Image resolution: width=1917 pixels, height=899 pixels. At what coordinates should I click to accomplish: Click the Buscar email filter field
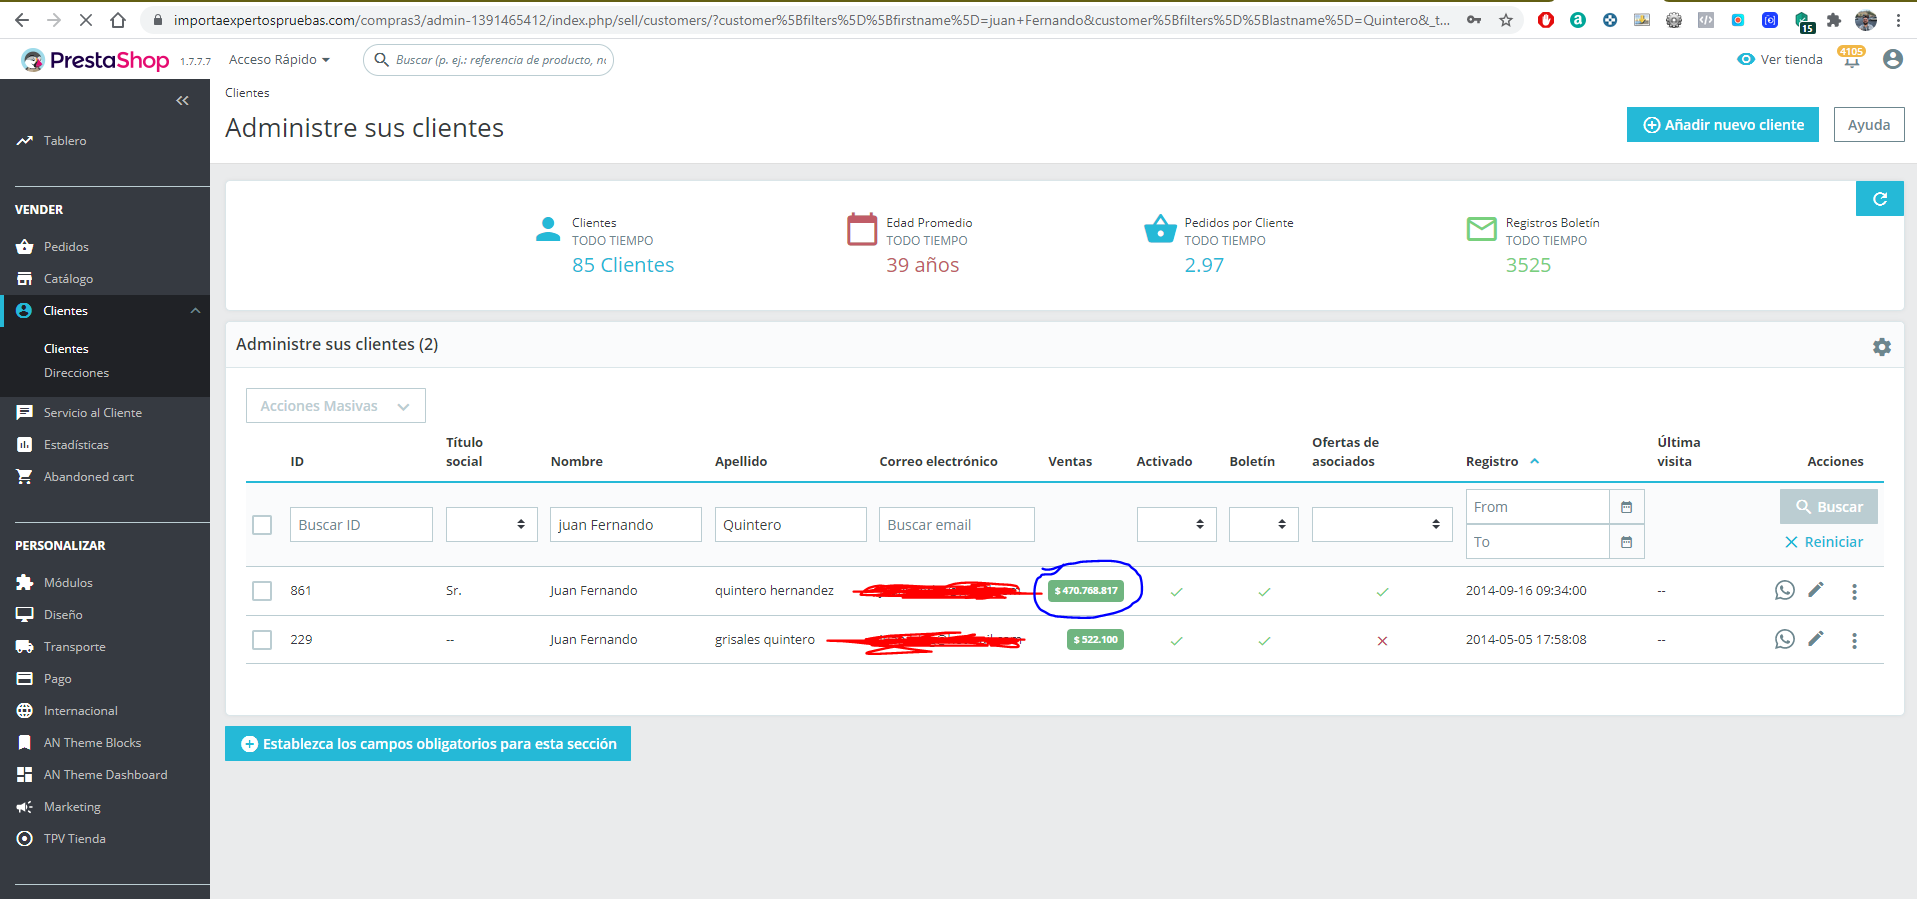(957, 525)
